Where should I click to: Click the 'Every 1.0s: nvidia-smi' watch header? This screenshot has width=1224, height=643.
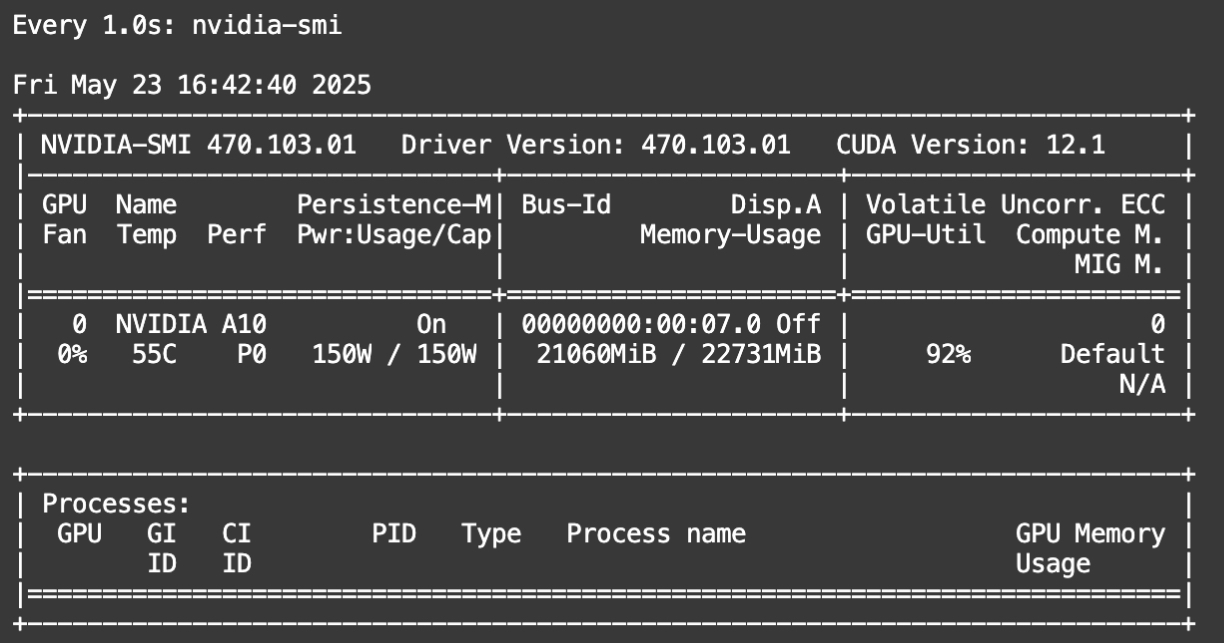[x=177, y=25]
